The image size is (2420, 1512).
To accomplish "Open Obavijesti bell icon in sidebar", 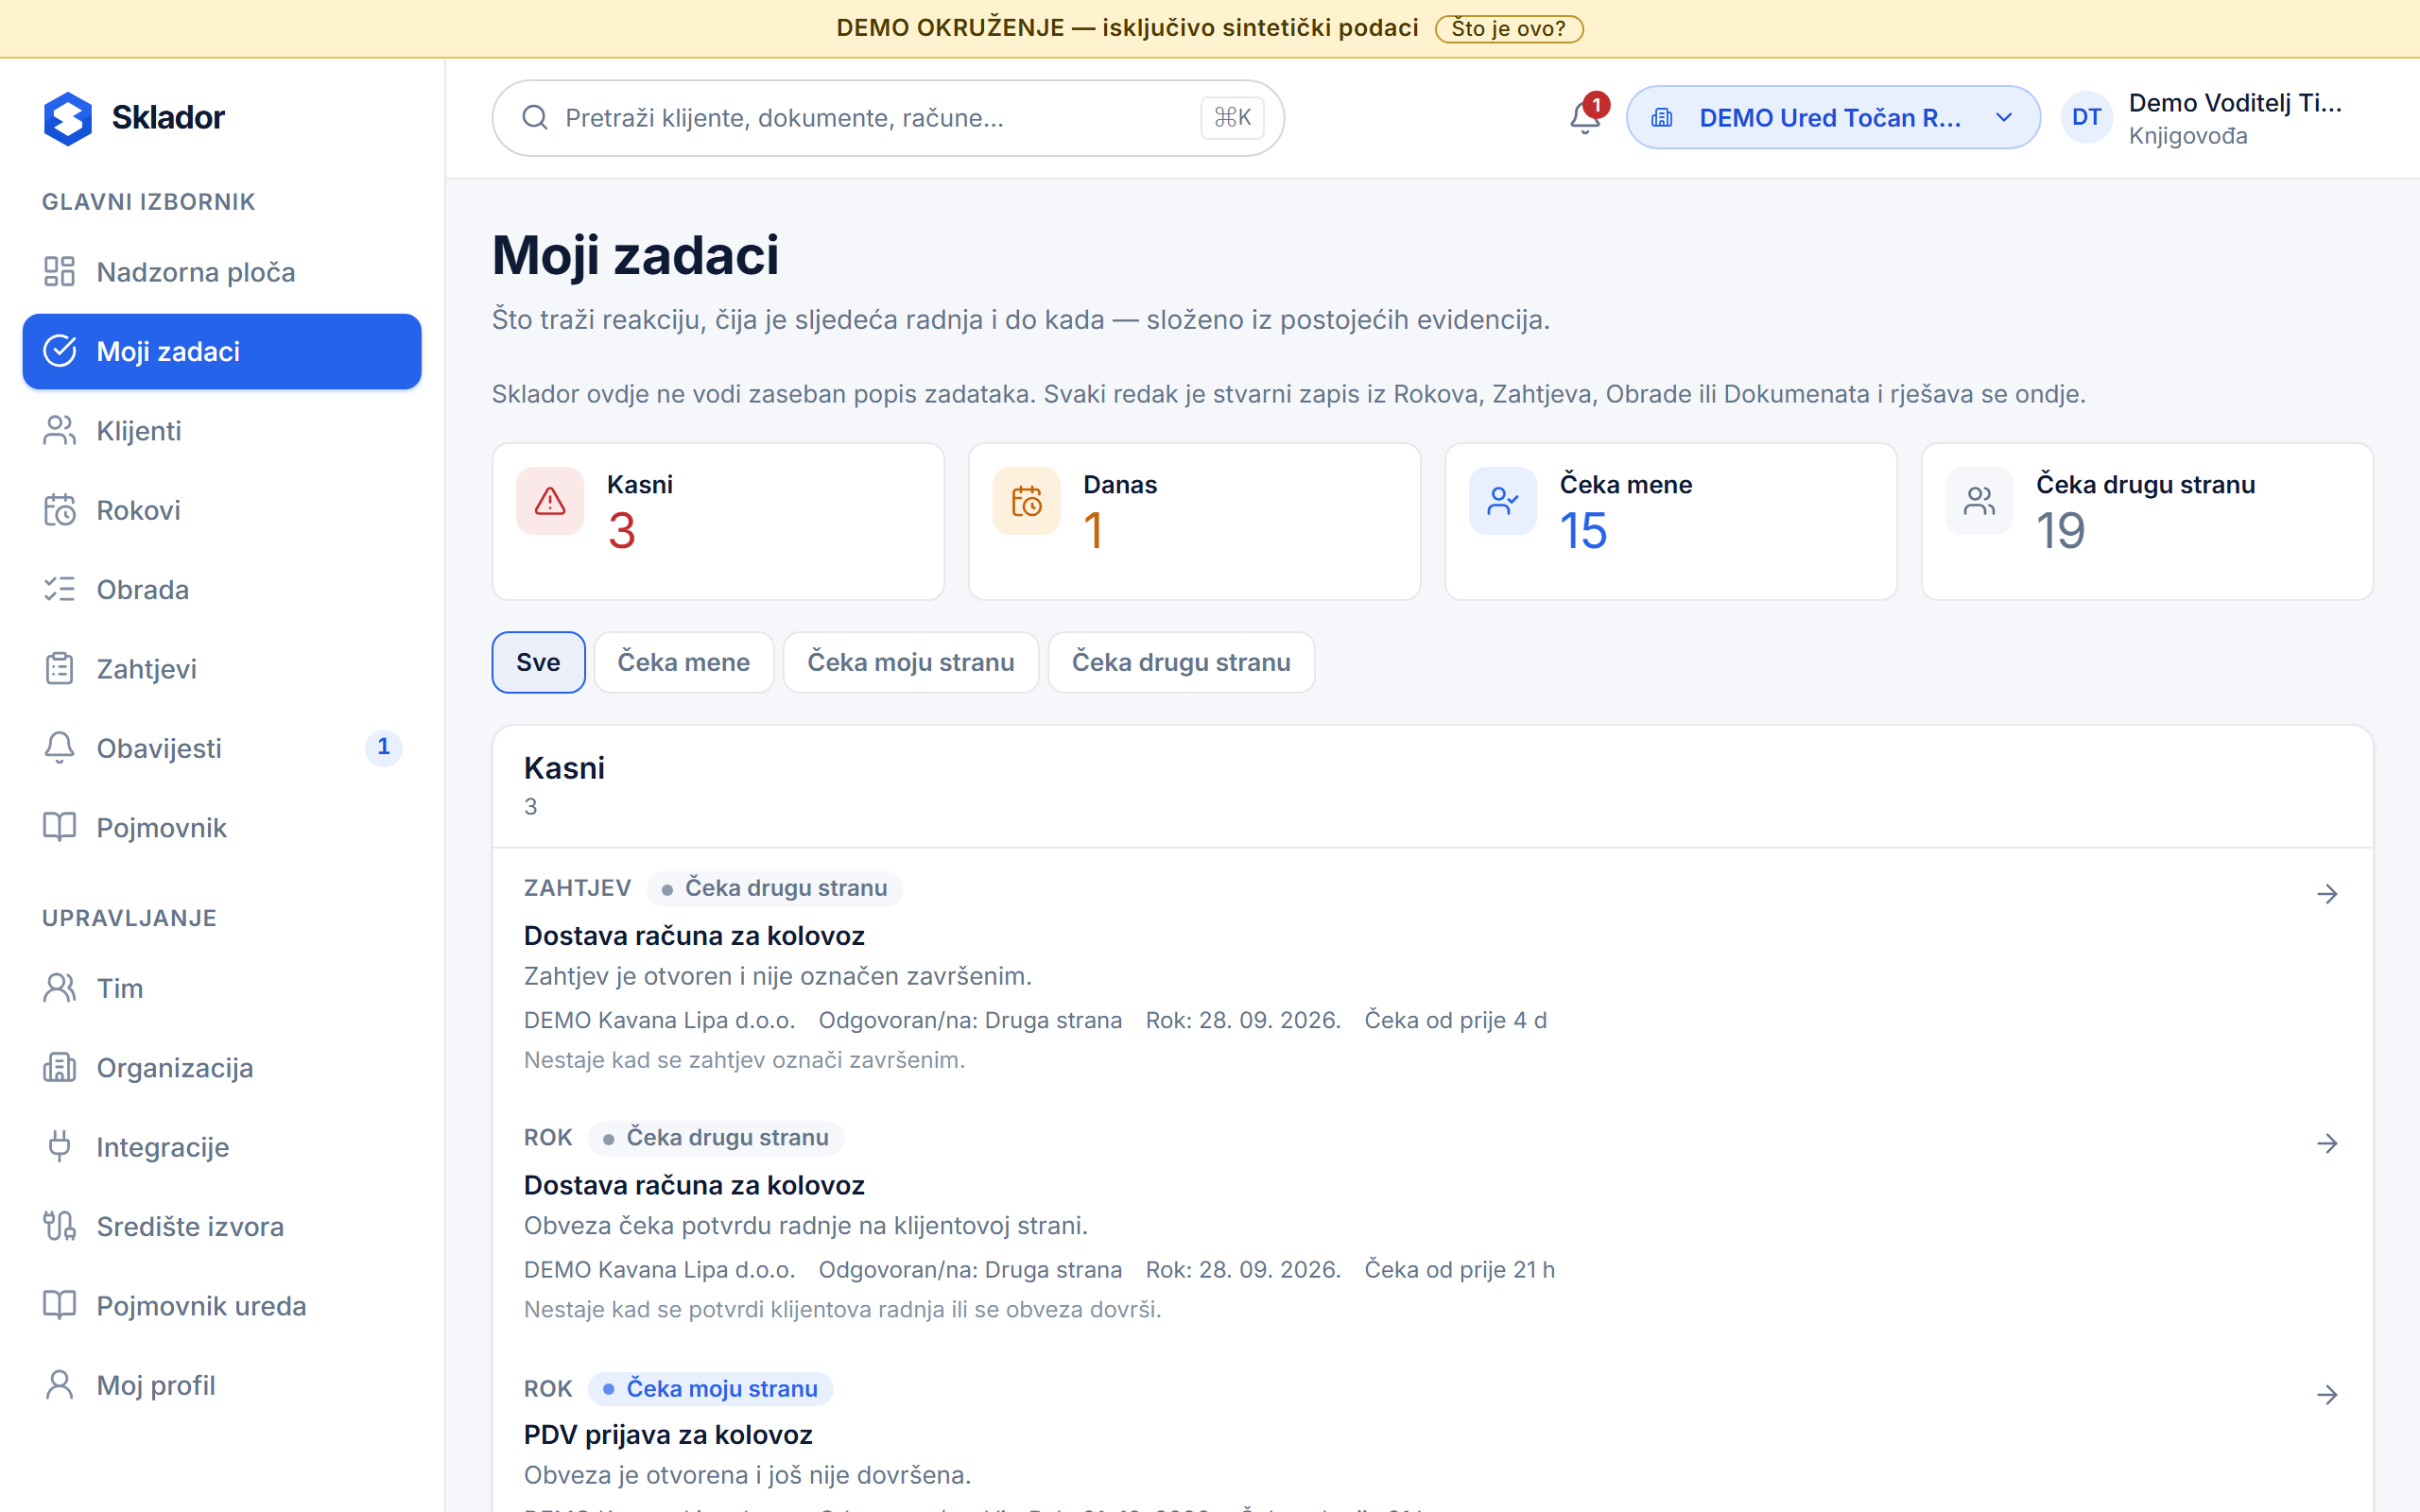I will 59,748.
